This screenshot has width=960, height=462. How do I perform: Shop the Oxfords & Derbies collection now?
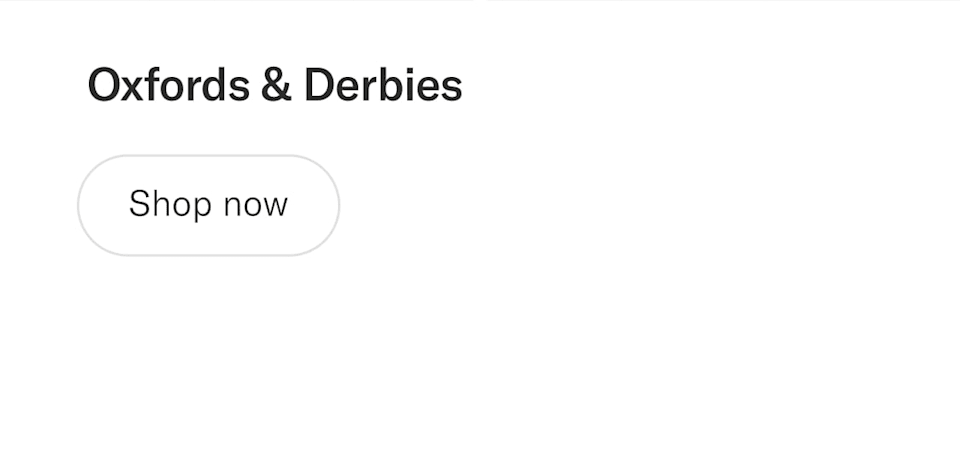point(208,205)
